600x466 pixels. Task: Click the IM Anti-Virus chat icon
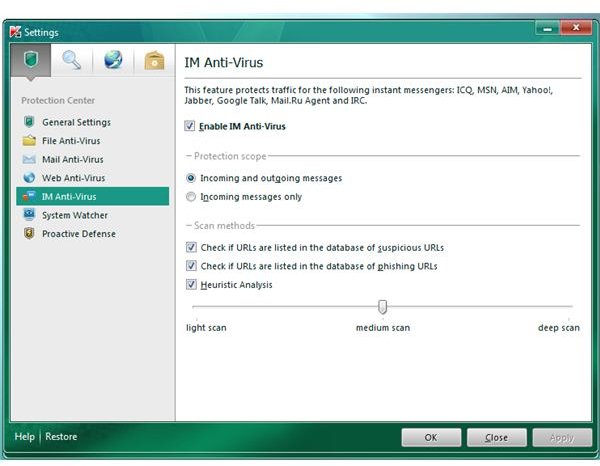[29, 196]
